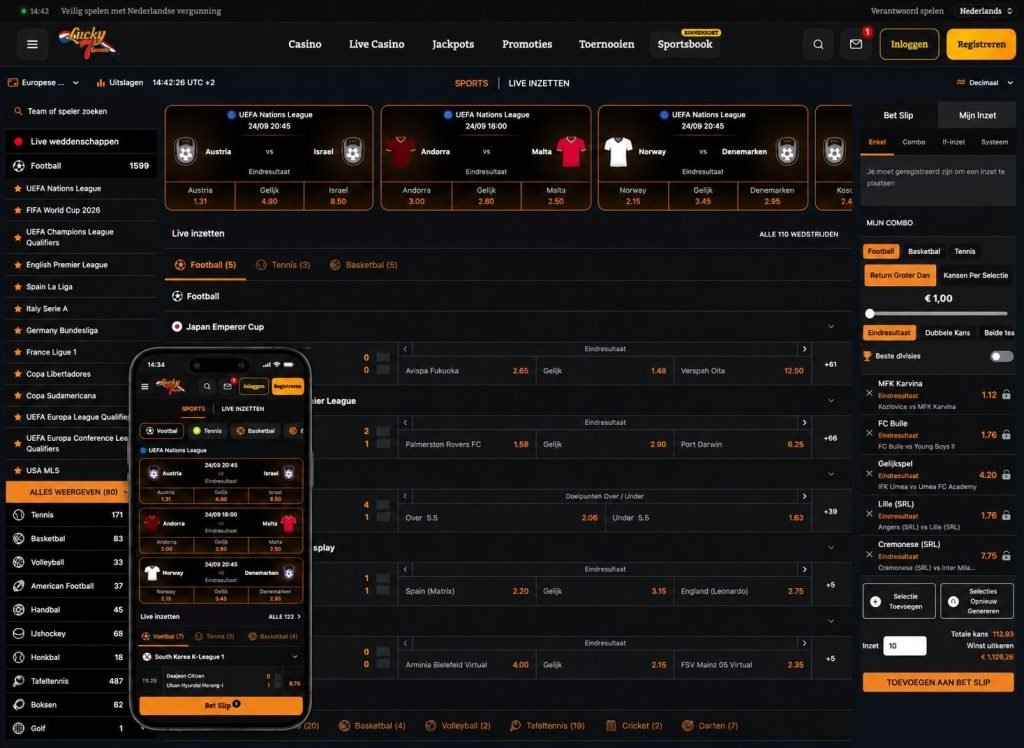The width and height of the screenshot is (1024, 748).
Task: Switch to the Combo bet type tab
Action: point(913,142)
